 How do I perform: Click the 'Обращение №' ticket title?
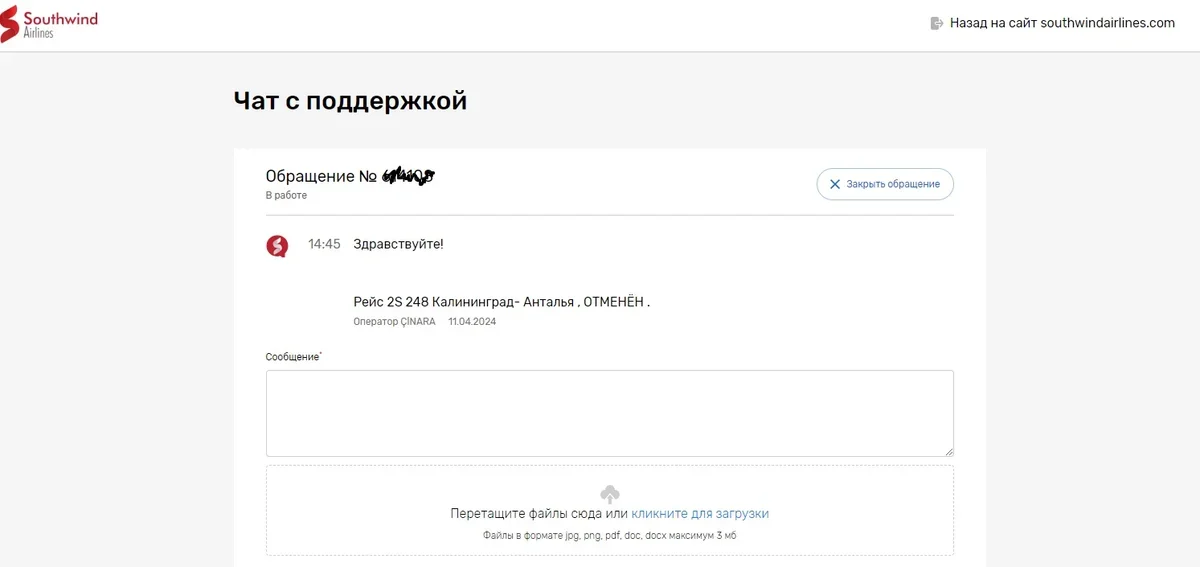click(320, 176)
